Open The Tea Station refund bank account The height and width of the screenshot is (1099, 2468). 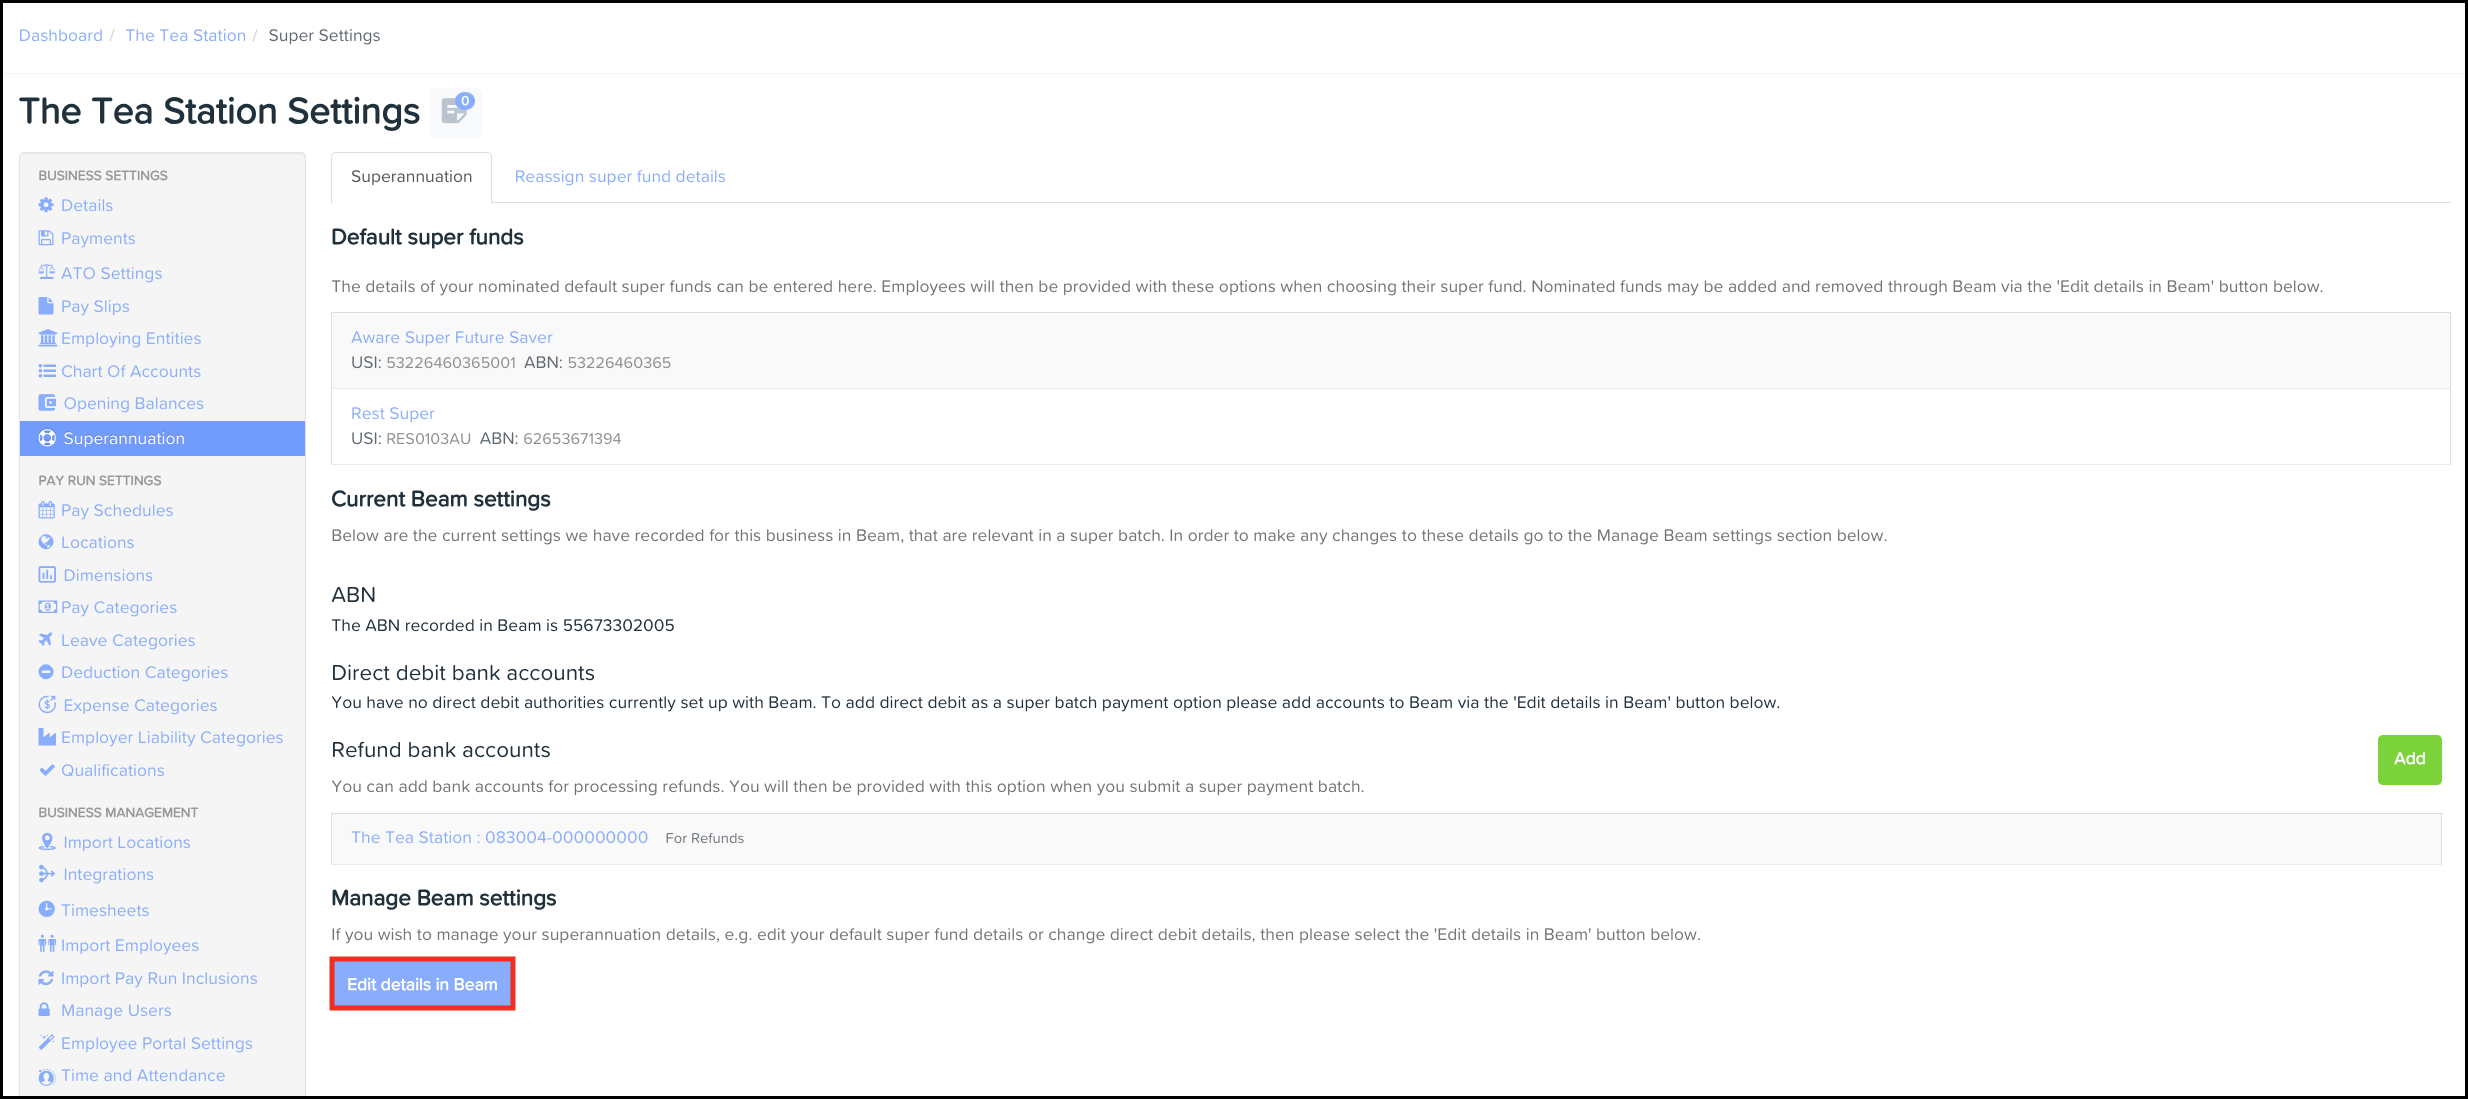[x=499, y=838]
